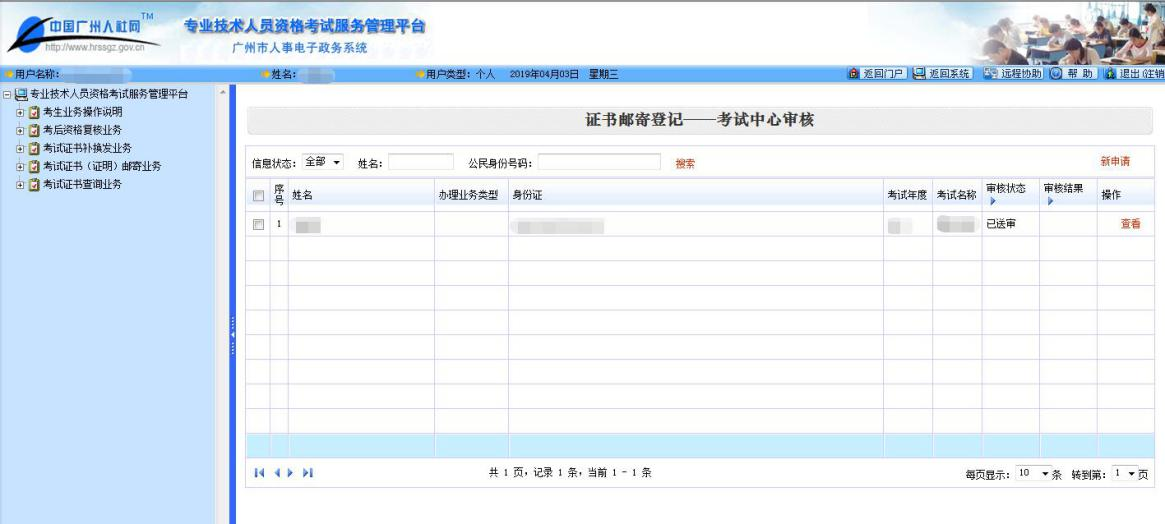The width and height of the screenshot is (1165, 524).
Task: Select 考试证书（证明）邮寄业务 in sidebar
Action: tap(101, 166)
